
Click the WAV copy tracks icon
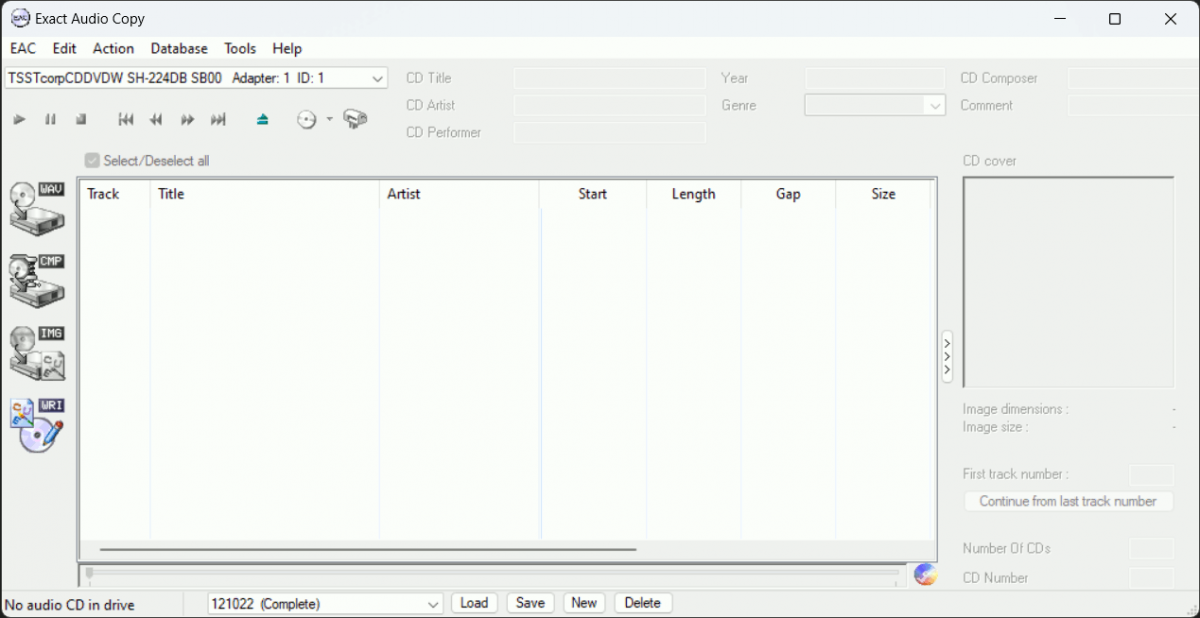pos(37,208)
